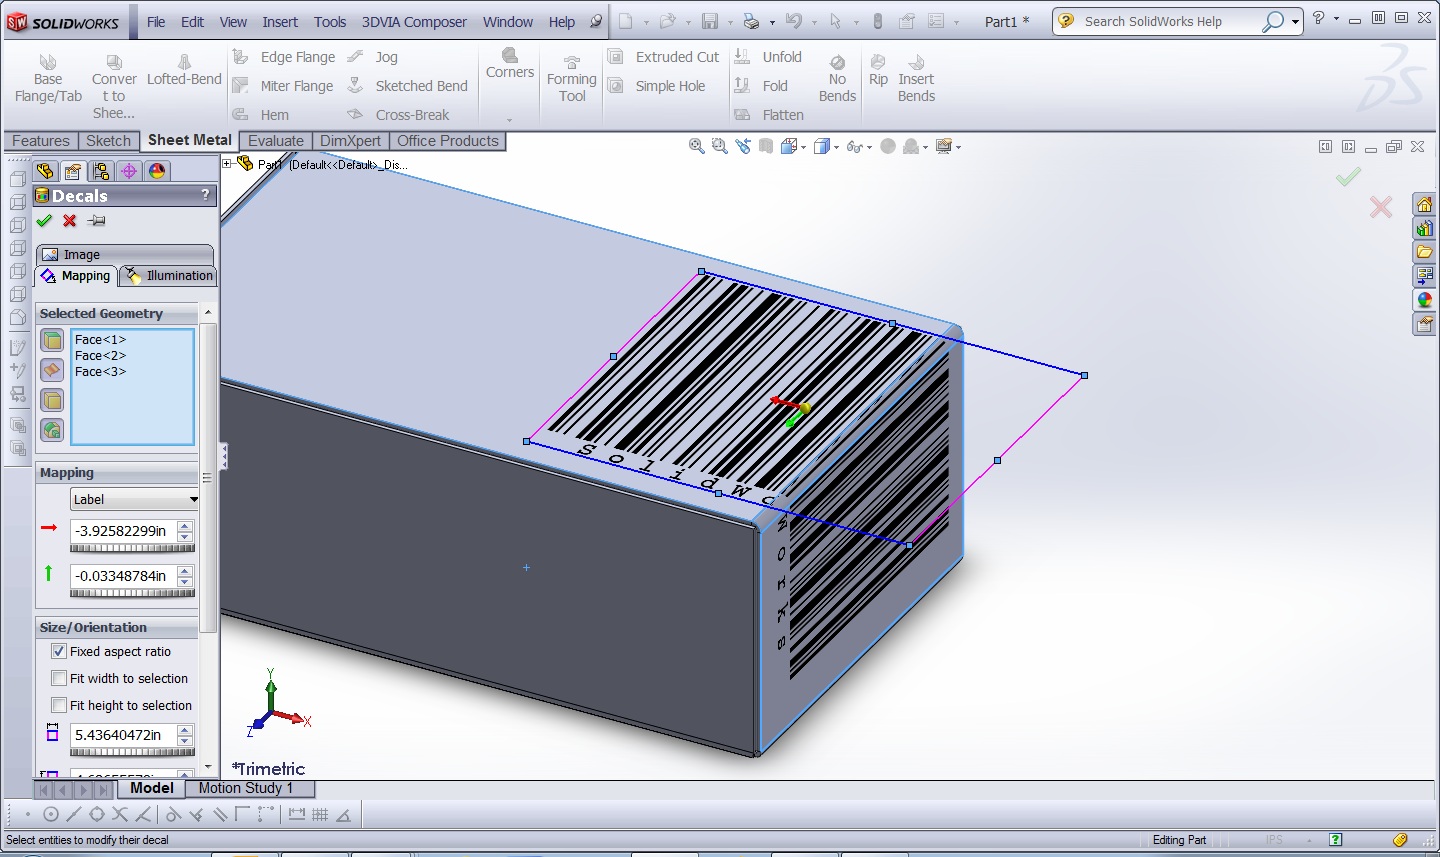Enable Fit height to selection
Viewport: 1440px width, 857px height.
click(59, 705)
